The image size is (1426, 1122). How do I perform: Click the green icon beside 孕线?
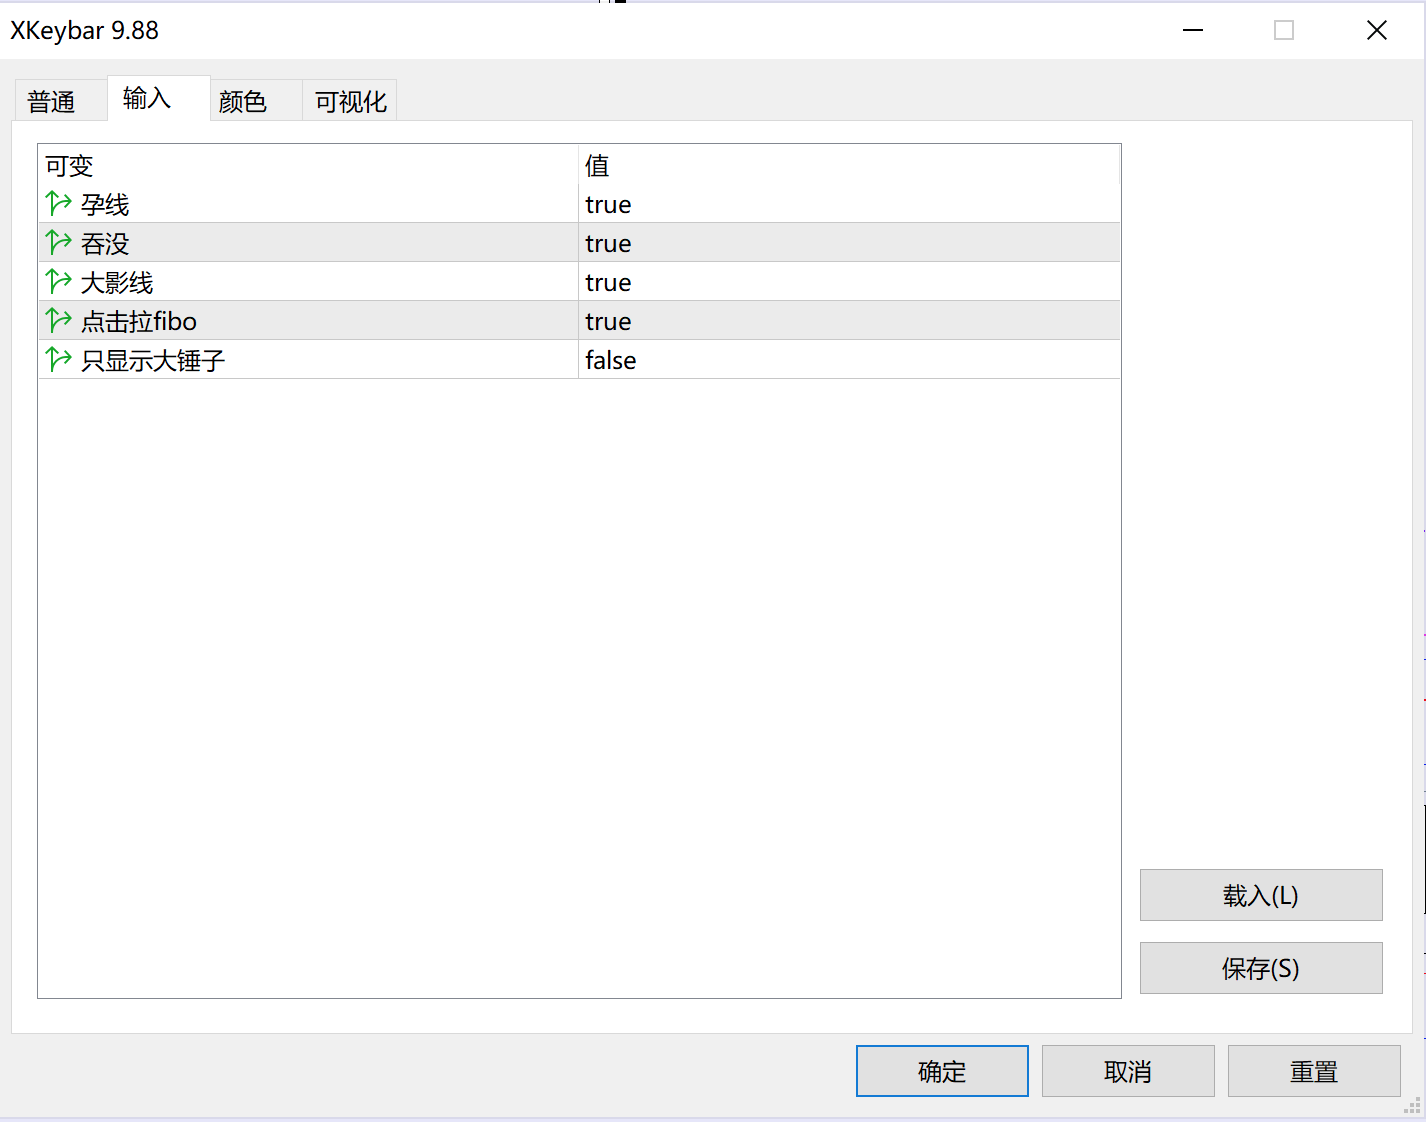59,204
